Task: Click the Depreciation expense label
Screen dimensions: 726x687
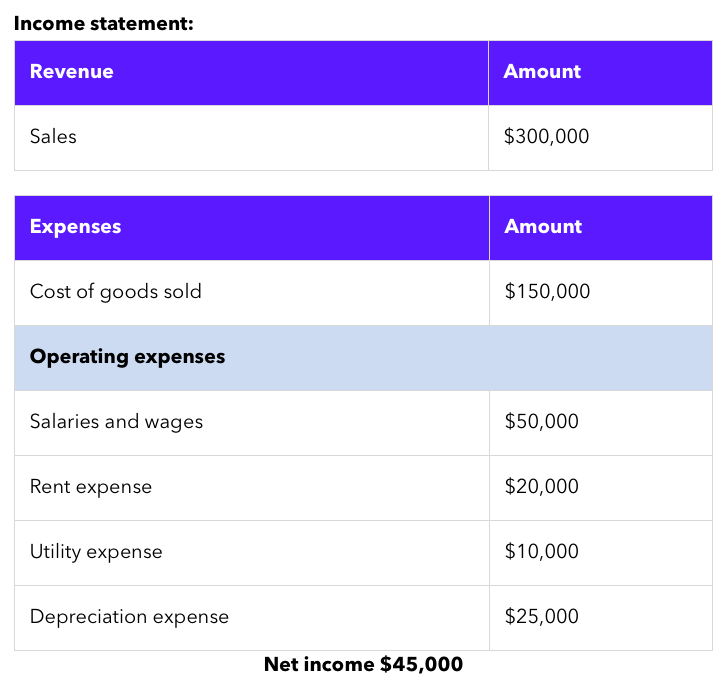Action: click(129, 617)
